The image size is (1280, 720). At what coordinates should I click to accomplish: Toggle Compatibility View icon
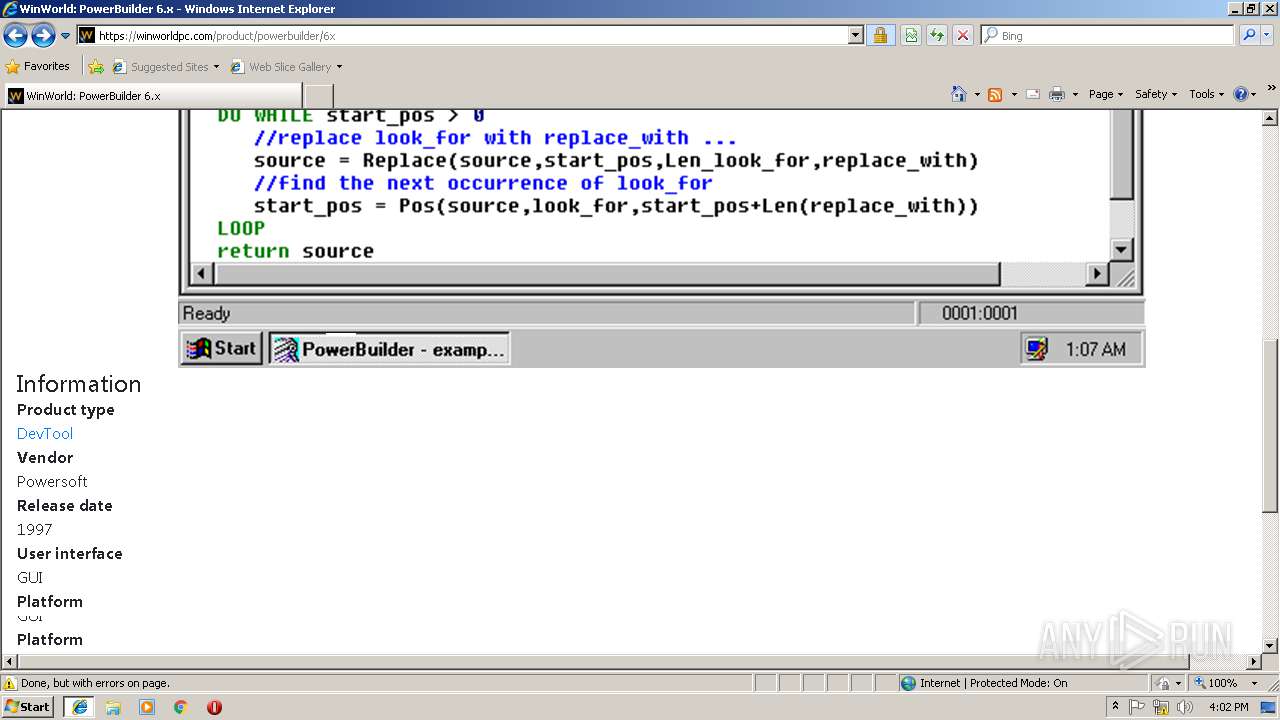tap(911, 35)
